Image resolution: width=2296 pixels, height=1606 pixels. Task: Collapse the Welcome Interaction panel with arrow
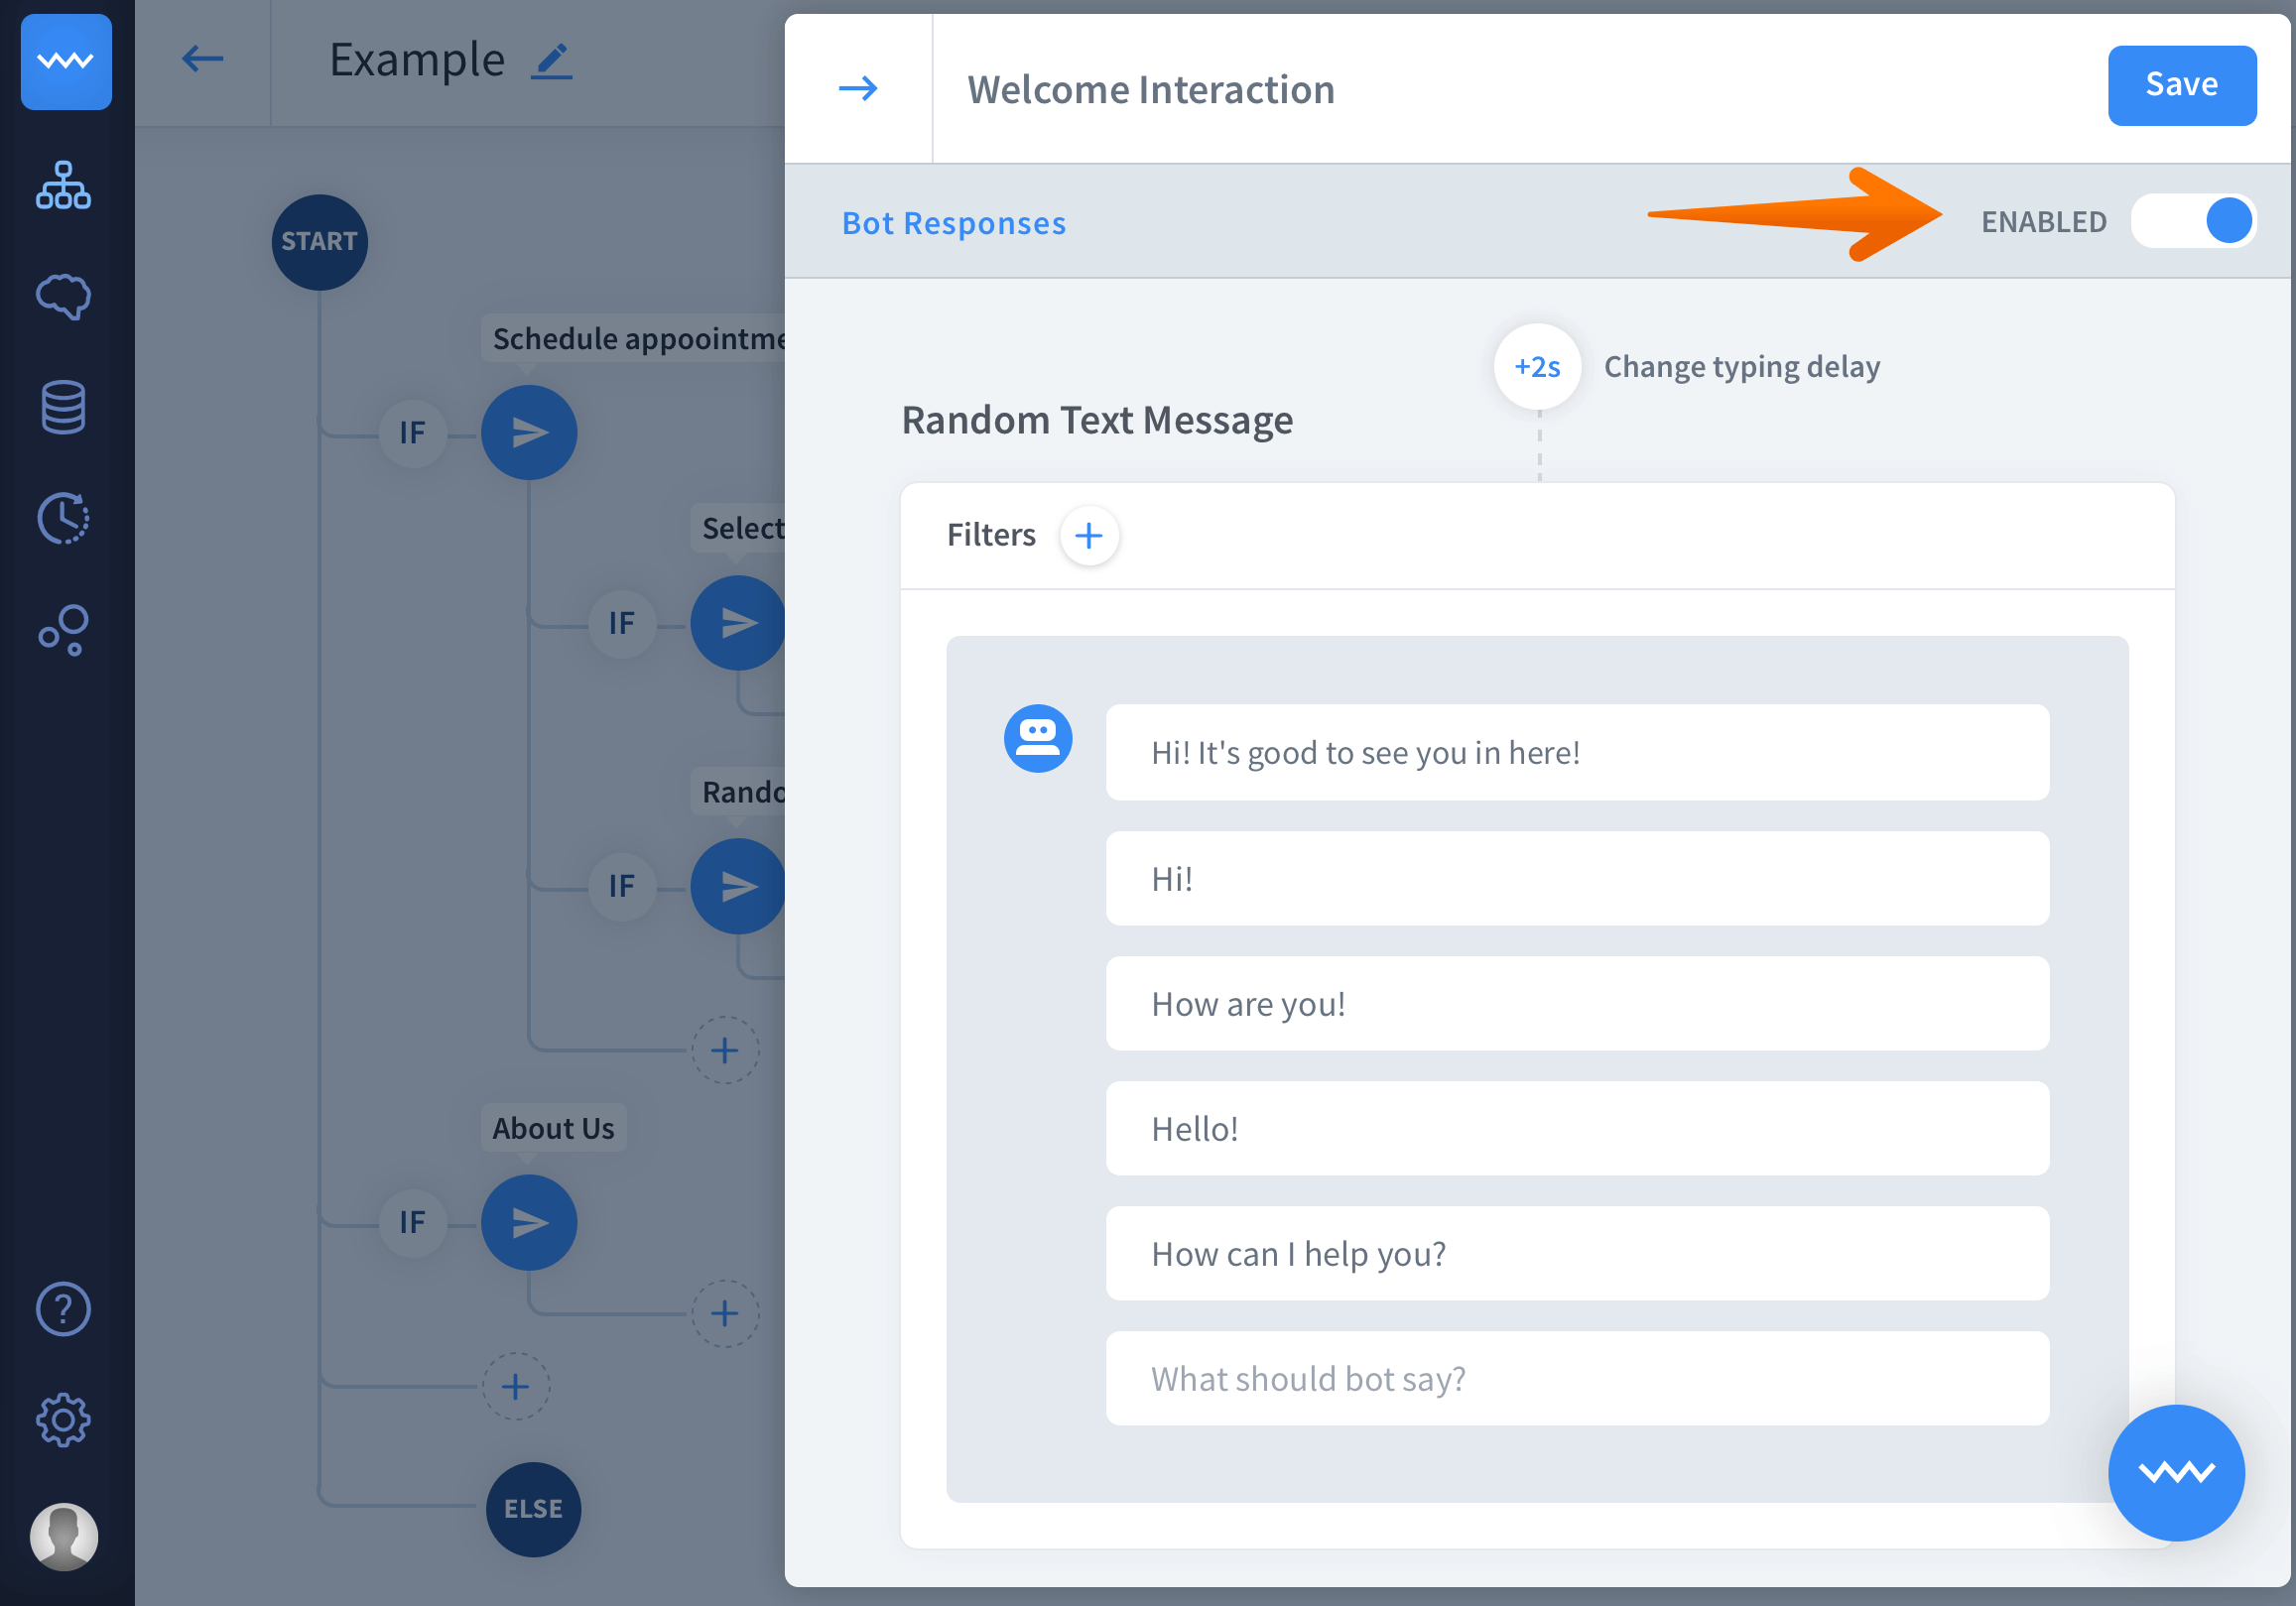(857, 89)
